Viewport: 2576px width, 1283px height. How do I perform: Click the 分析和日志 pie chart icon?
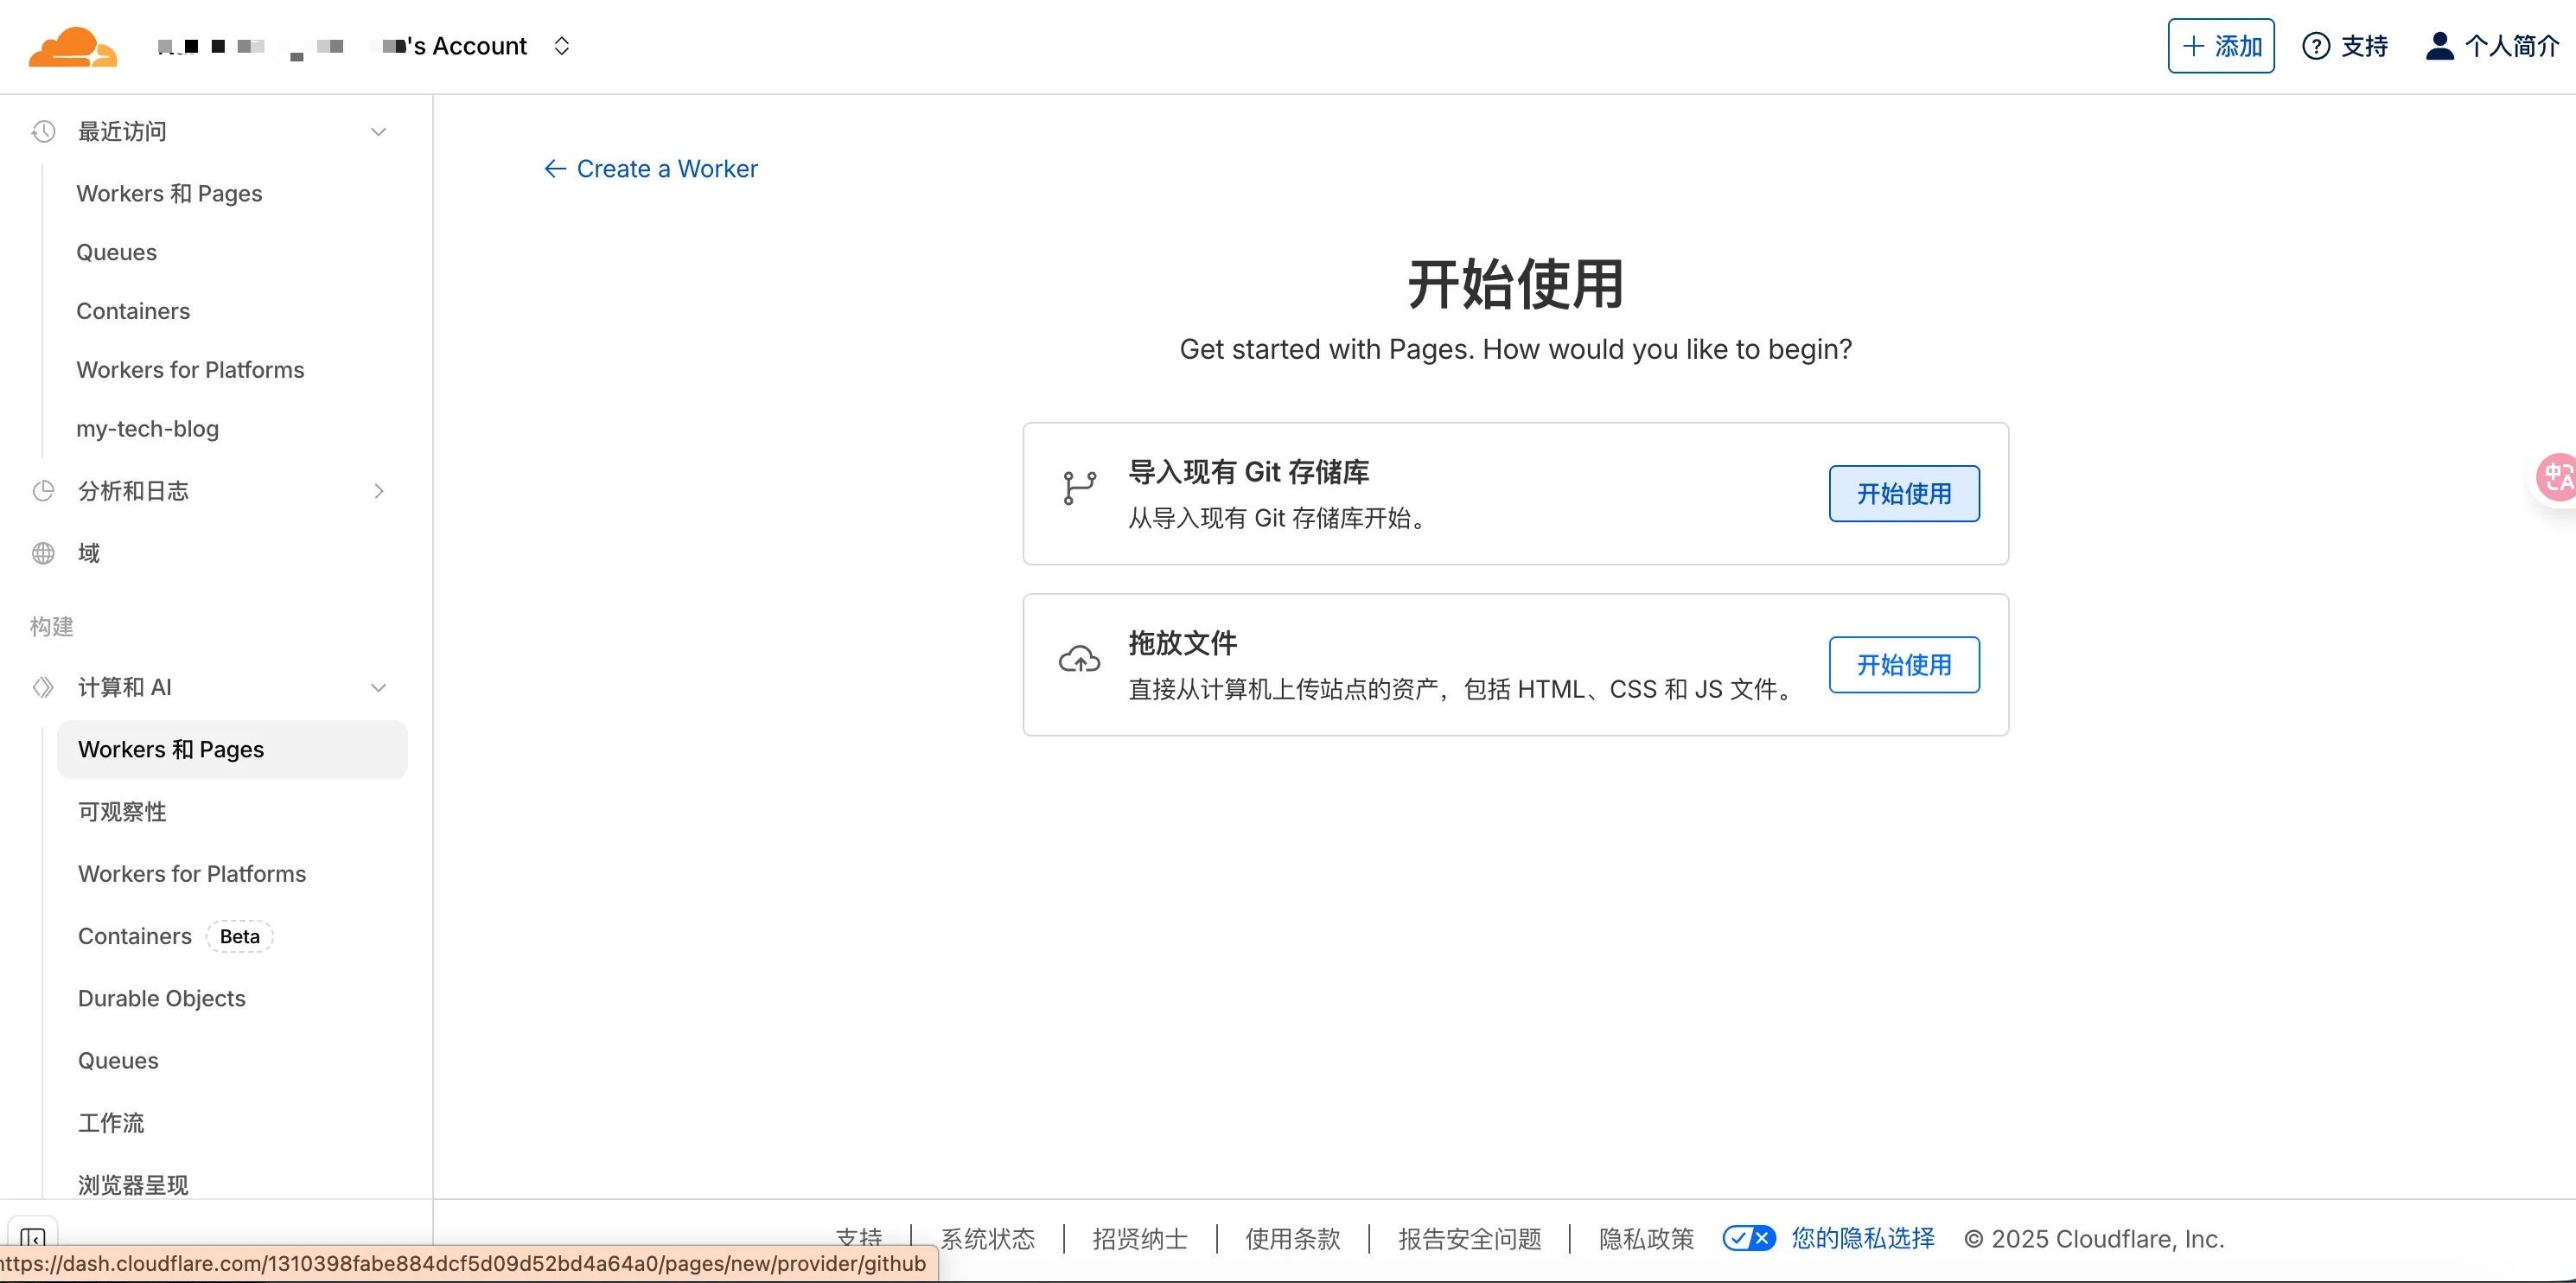43,491
